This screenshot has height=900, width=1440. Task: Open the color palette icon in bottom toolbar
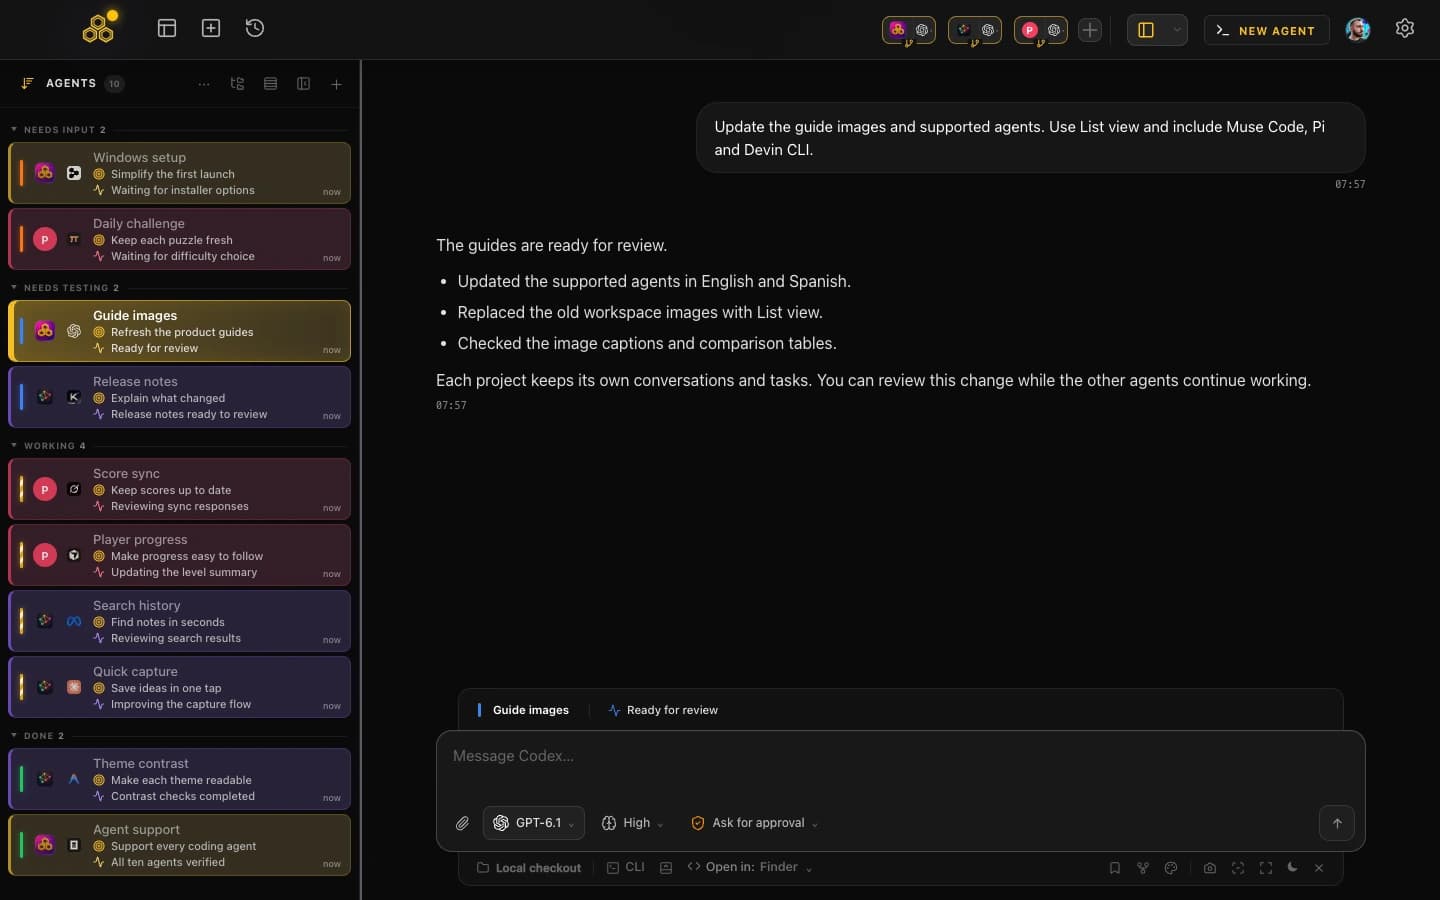(1171, 868)
